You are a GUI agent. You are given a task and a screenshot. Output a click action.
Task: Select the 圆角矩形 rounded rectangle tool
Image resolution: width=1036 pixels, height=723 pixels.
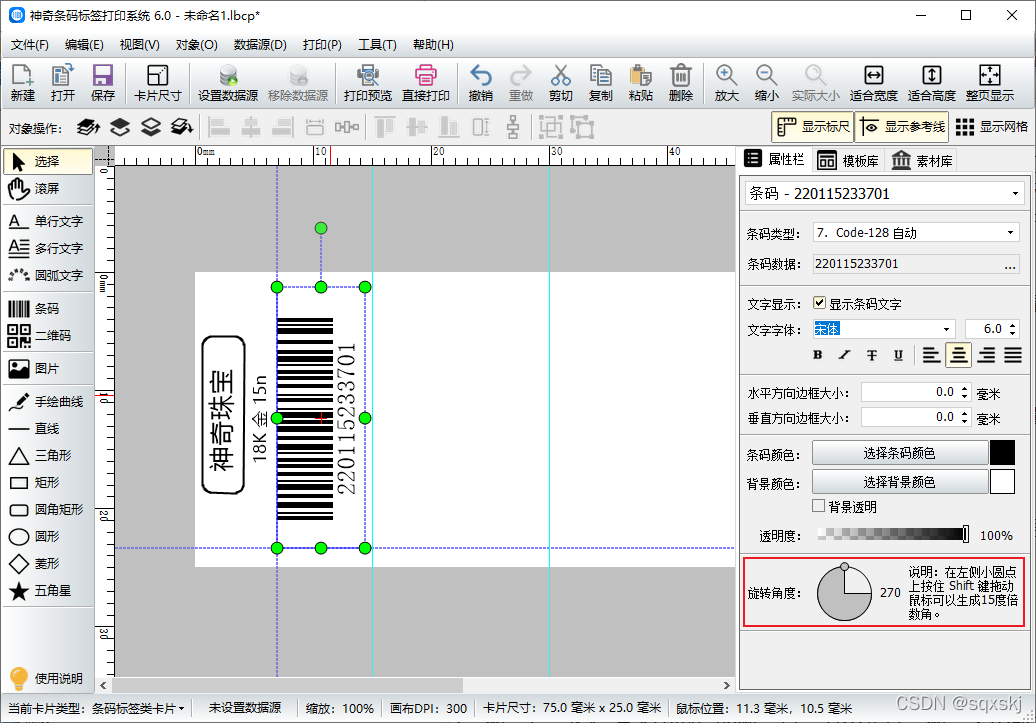48,510
